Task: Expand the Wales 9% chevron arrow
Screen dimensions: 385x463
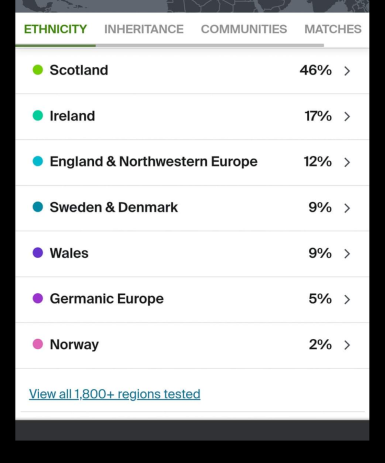Action: tap(347, 254)
